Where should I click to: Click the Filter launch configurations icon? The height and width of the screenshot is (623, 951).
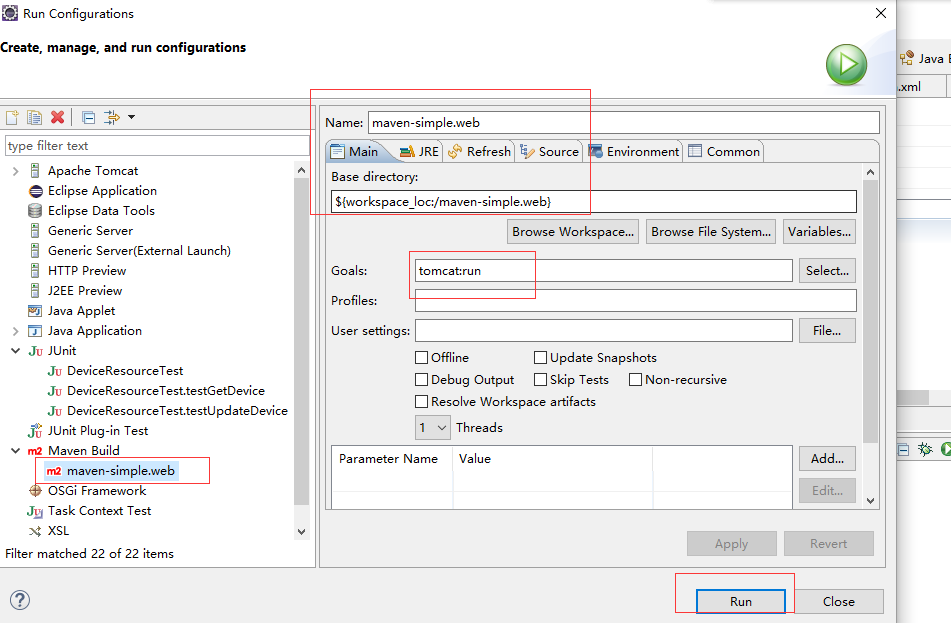[x=112, y=117]
